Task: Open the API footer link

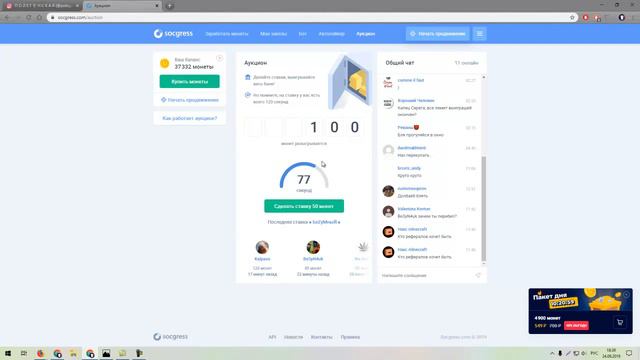Action: [272, 337]
